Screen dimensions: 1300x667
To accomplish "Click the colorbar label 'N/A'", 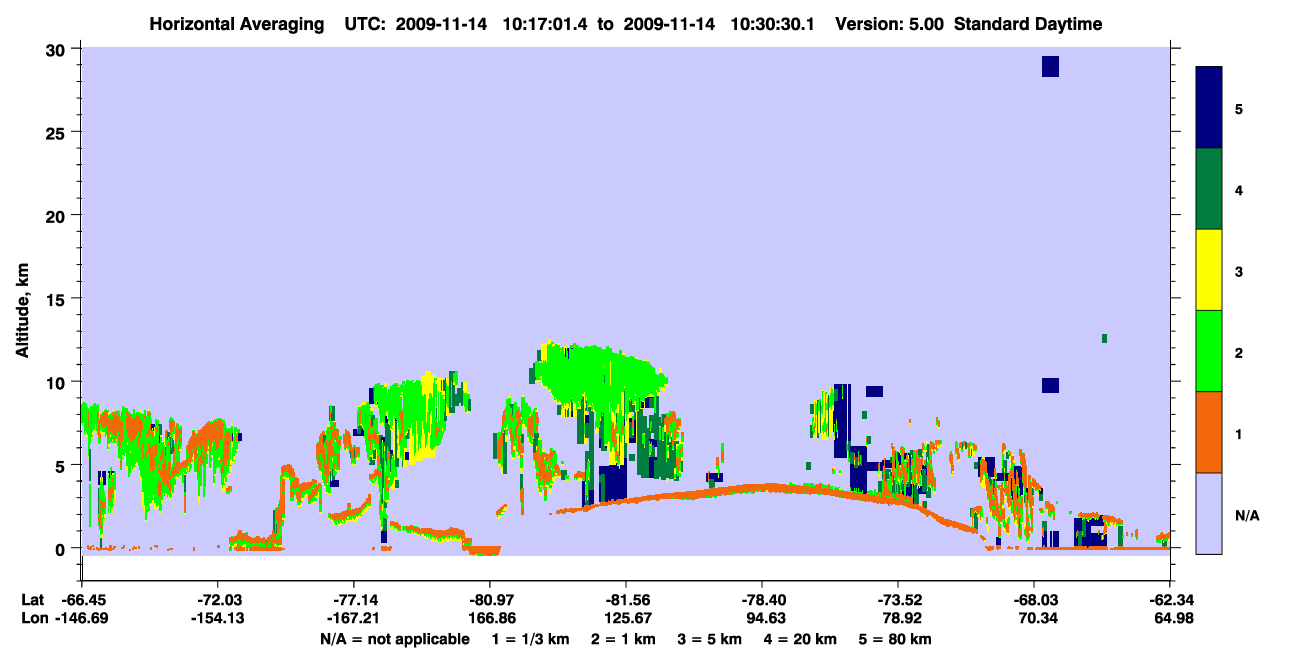I will pos(1247,515).
